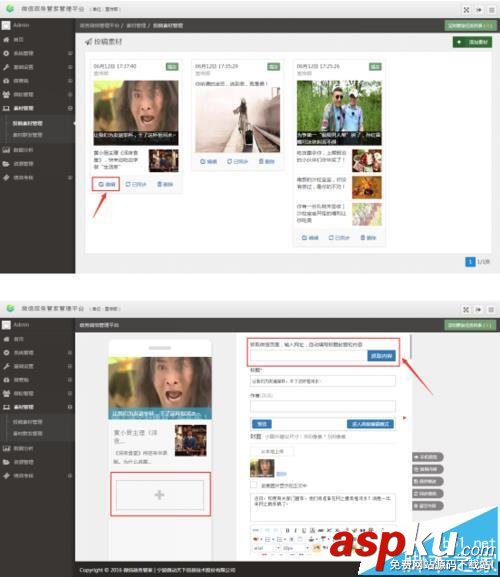Click upload from local button above cover thumbnail

tap(272, 451)
